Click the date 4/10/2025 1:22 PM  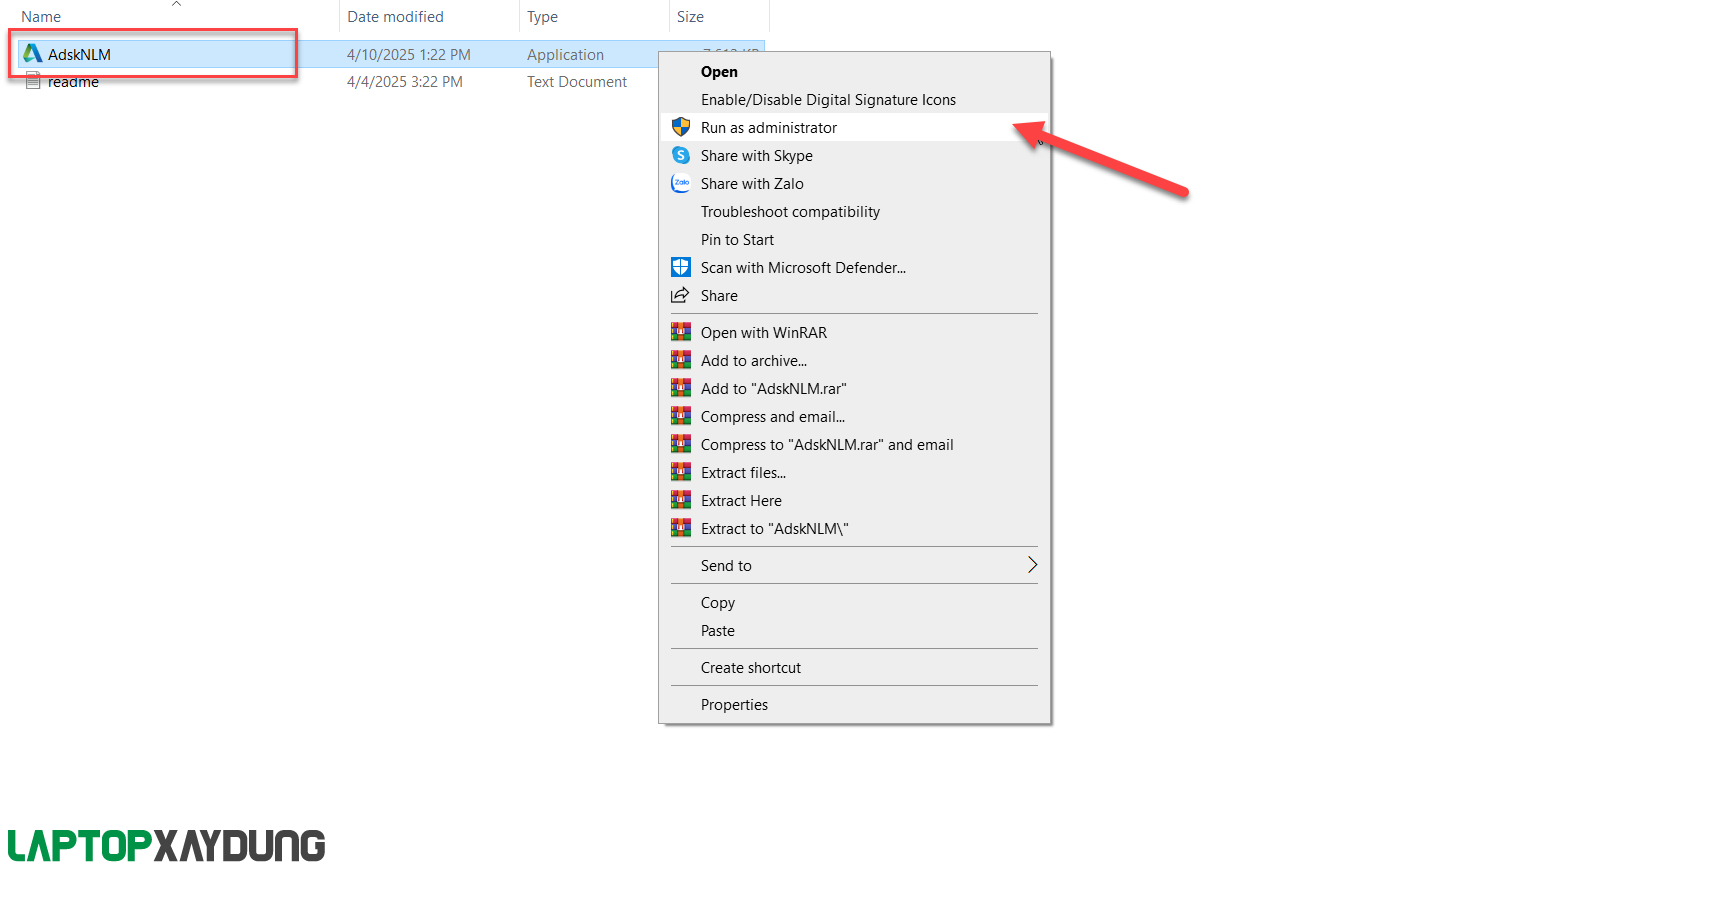pos(409,55)
